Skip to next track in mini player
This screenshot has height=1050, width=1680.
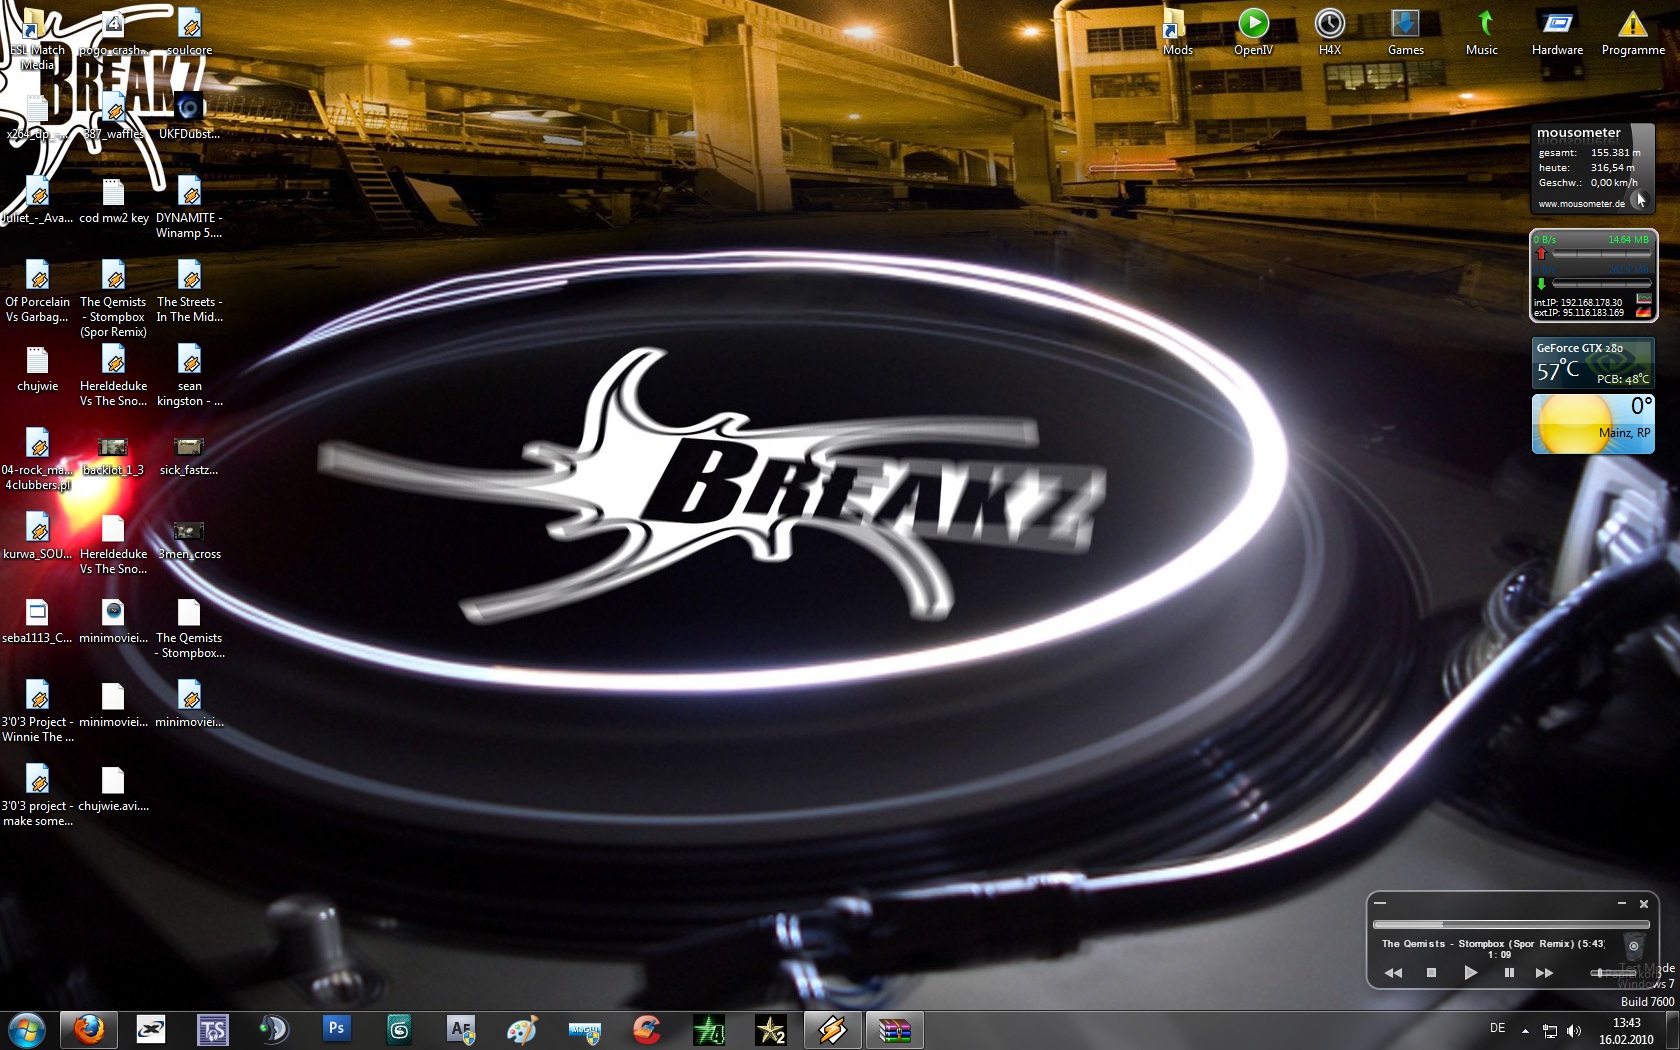[x=1545, y=973]
